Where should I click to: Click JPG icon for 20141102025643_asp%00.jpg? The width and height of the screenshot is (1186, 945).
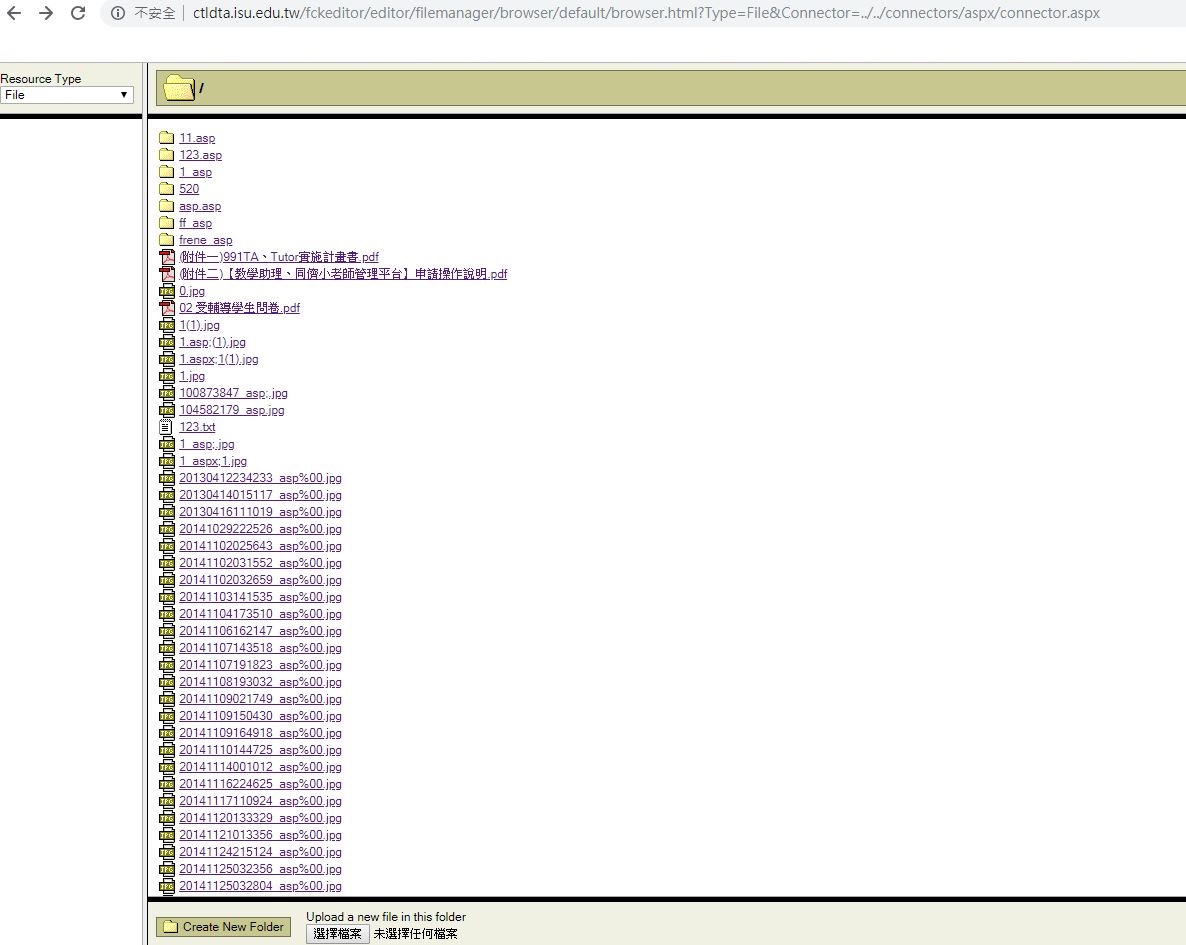pyautogui.click(x=166, y=546)
